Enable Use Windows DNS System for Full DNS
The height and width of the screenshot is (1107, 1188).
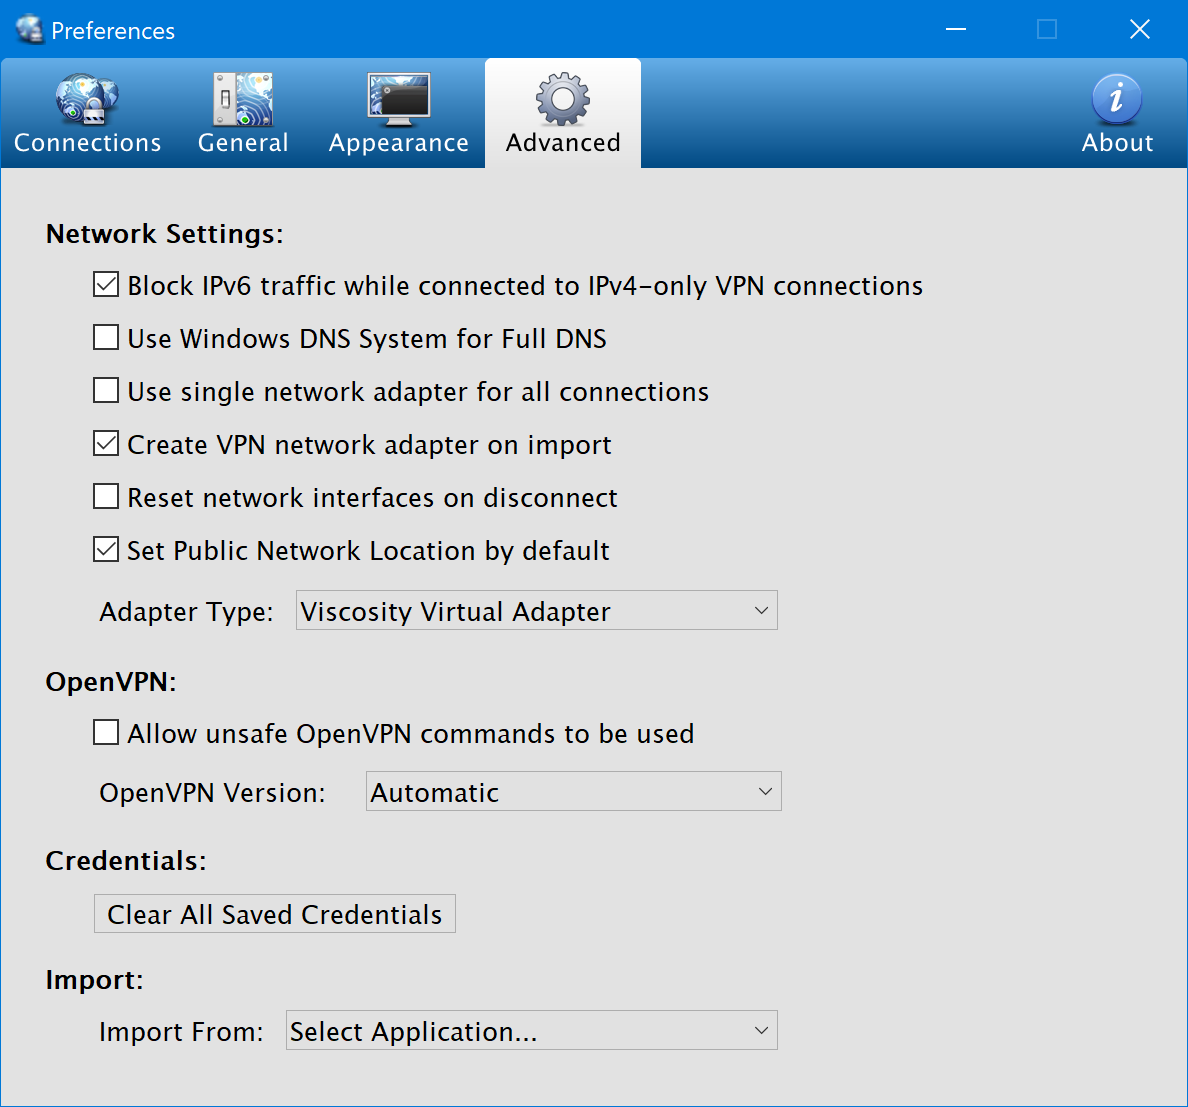pos(106,338)
